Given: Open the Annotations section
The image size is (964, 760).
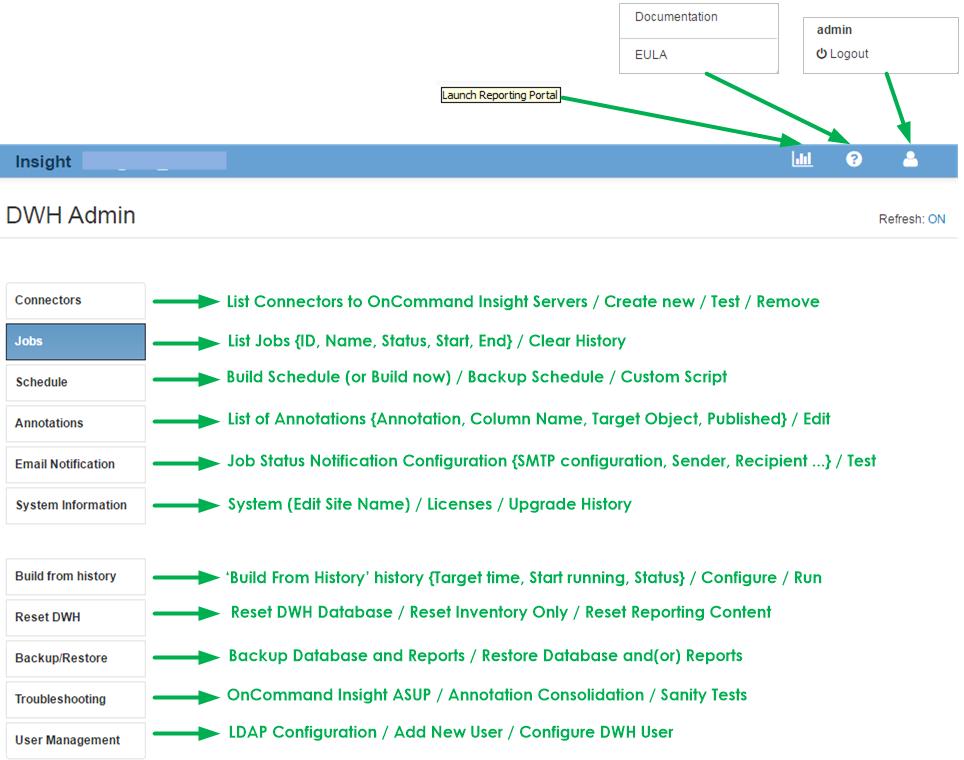Looking at the screenshot, I should tap(75, 423).
